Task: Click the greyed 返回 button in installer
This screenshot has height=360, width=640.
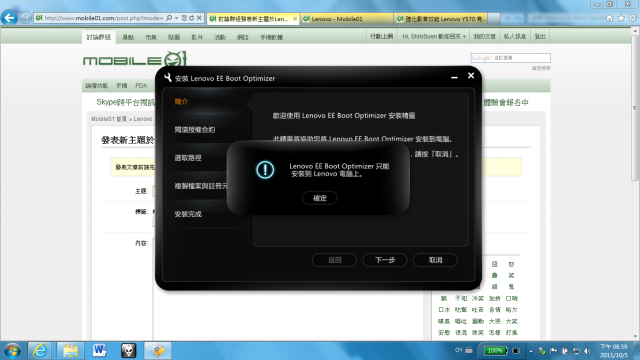Action: click(x=334, y=260)
